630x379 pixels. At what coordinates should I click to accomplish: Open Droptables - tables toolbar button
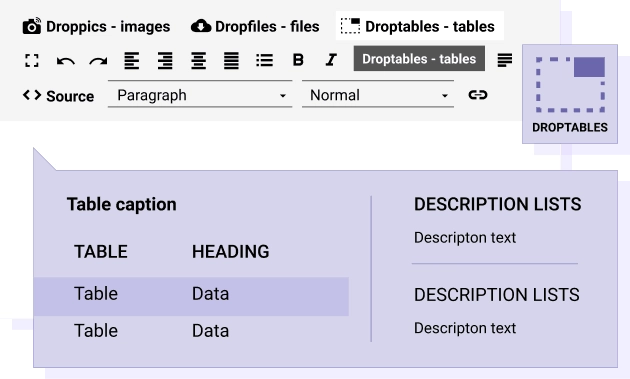click(419, 26)
